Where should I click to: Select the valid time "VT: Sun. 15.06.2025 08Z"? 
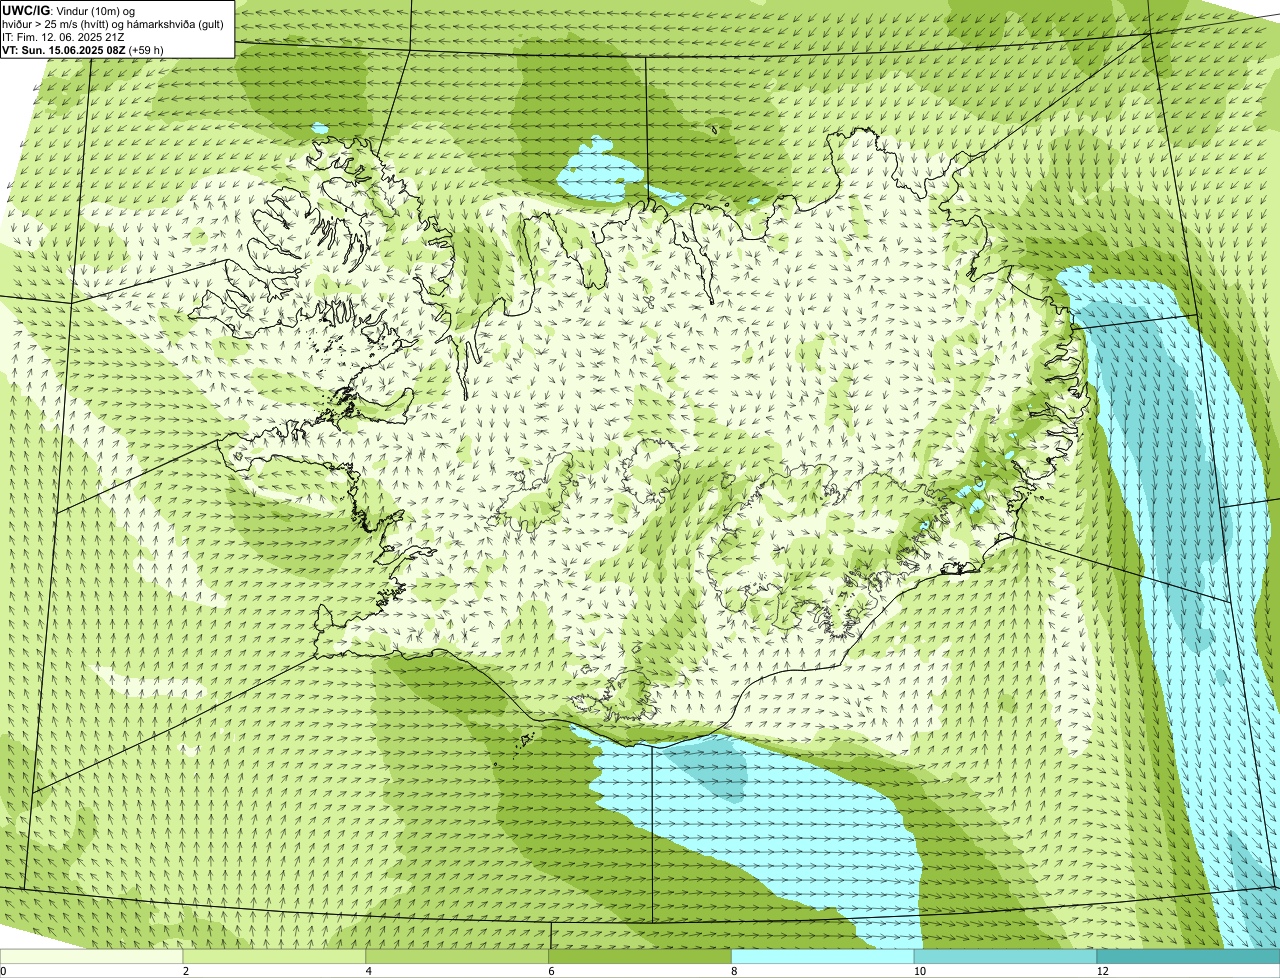[64, 49]
